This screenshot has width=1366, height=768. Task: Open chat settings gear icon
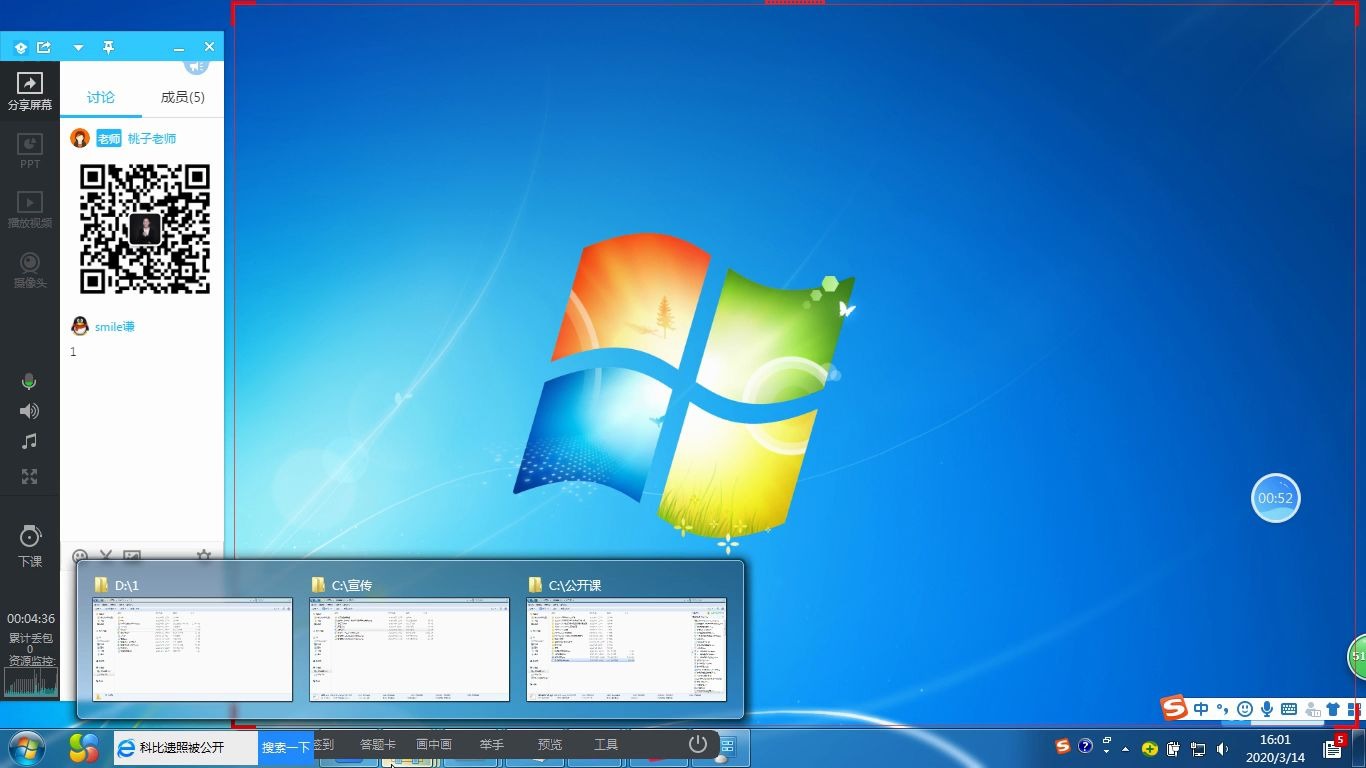(x=204, y=555)
